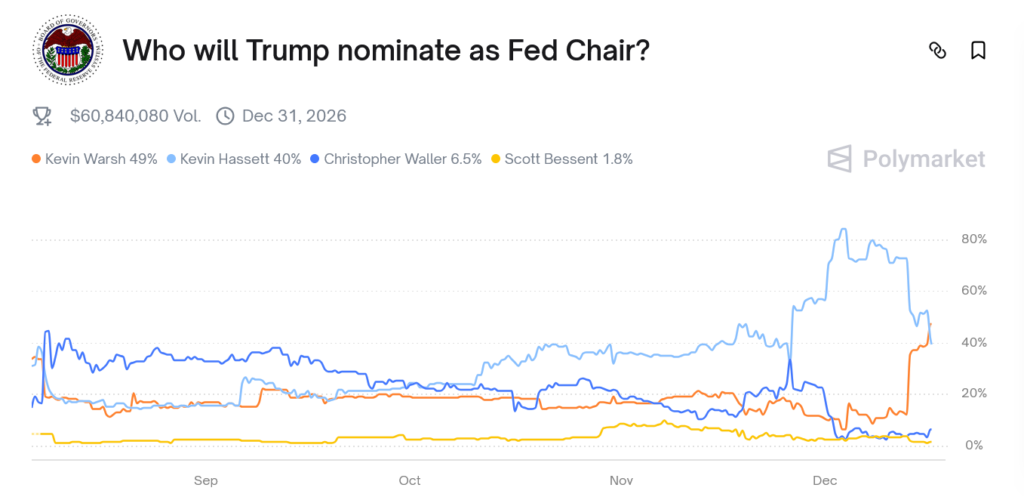Image resolution: width=1024 pixels, height=497 pixels.
Task: Bookmark this Fed Chair market
Action: coord(979,50)
